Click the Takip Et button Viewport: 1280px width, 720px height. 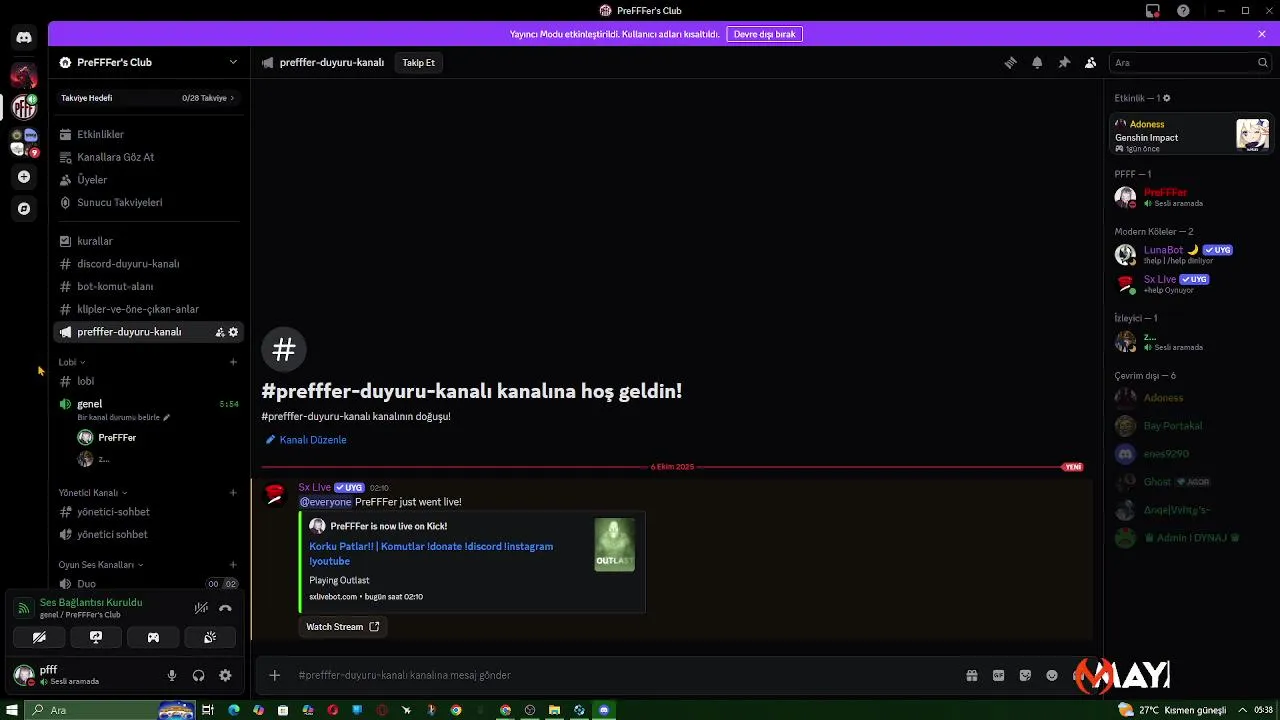tap(418, 62)
